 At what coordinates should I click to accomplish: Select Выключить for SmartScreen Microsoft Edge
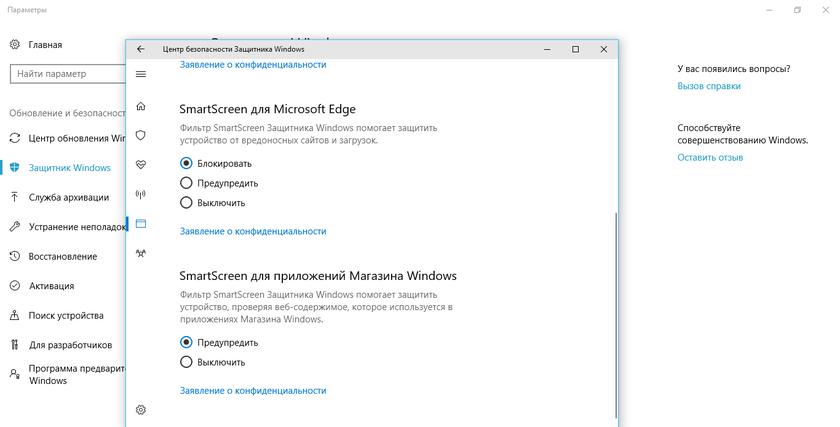(x=186, y=203)
